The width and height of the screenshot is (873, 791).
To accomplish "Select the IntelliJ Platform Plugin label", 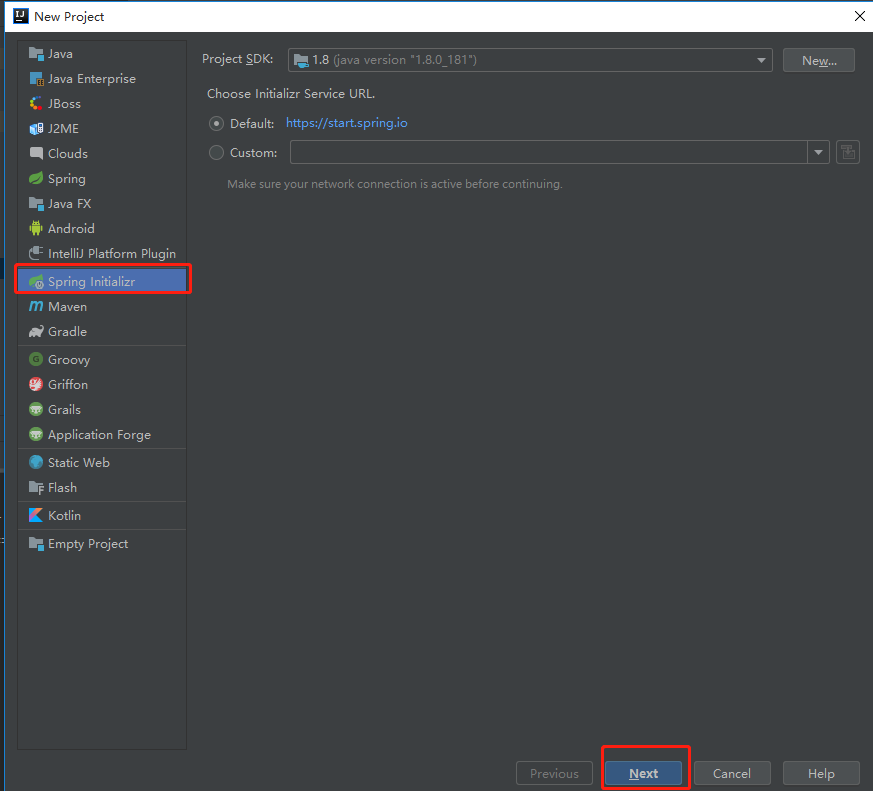I will coord(112,253).
